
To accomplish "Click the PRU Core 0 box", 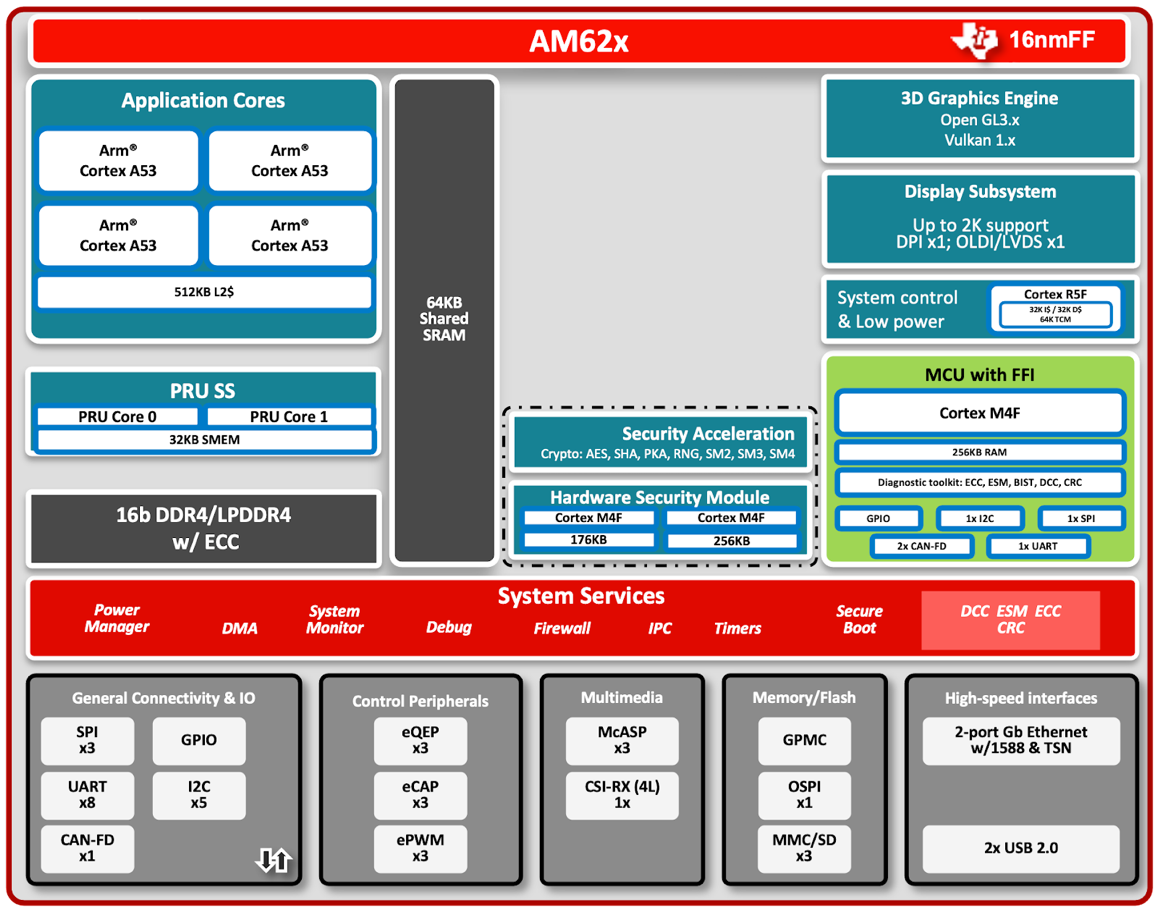I will coord(118,416).
